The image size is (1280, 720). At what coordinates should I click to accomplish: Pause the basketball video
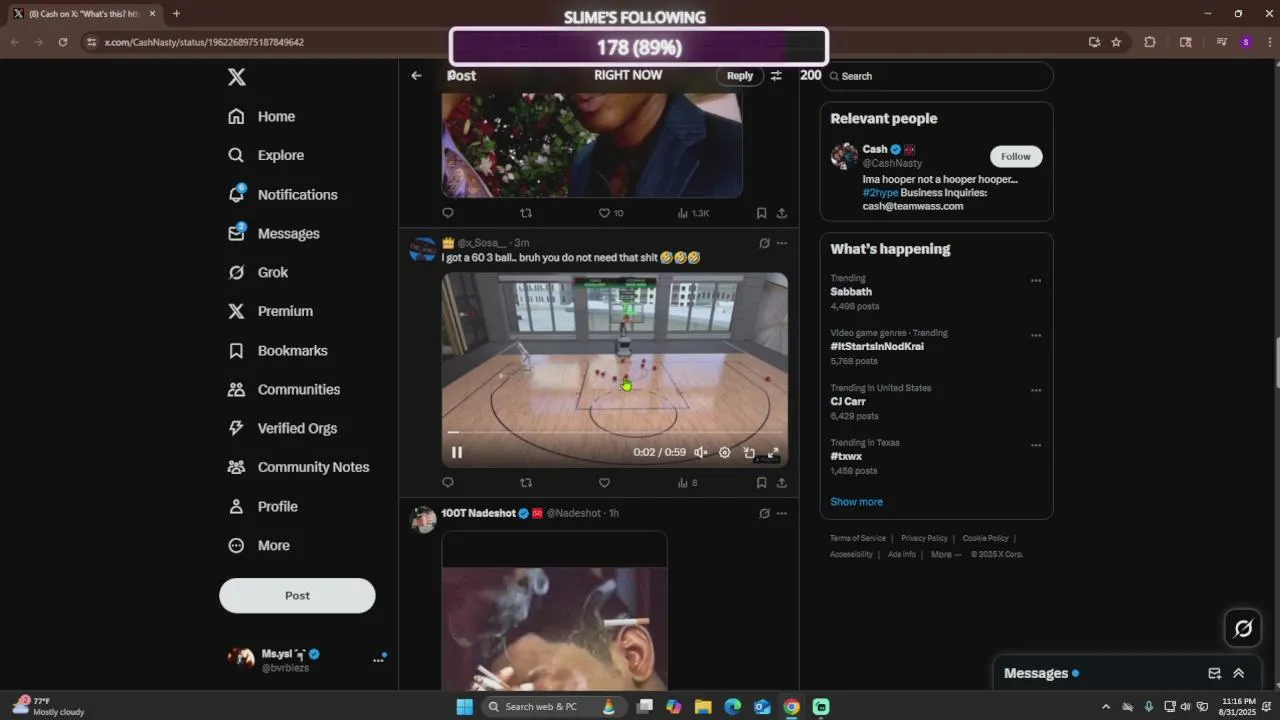pos(457,452)
